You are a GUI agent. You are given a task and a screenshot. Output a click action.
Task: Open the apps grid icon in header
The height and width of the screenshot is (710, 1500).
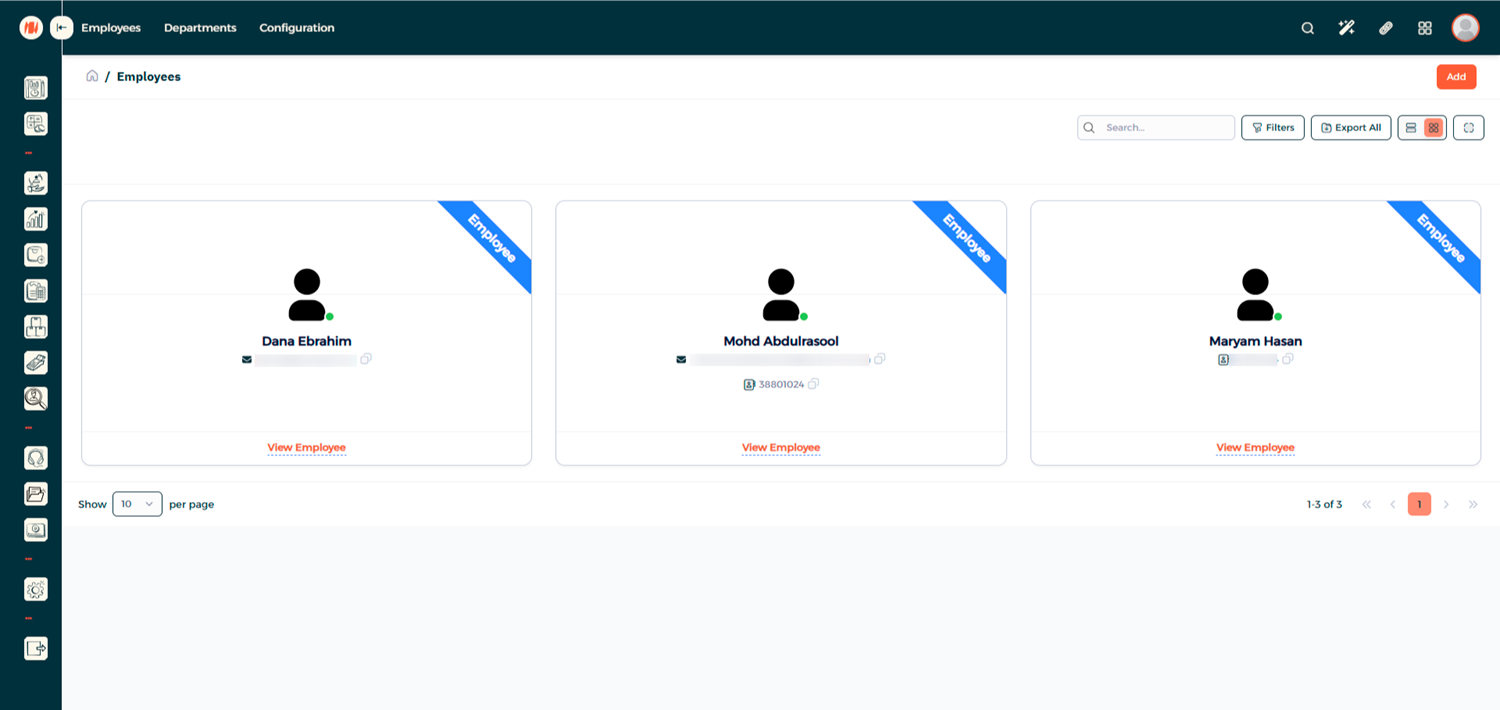[1425, 28]
